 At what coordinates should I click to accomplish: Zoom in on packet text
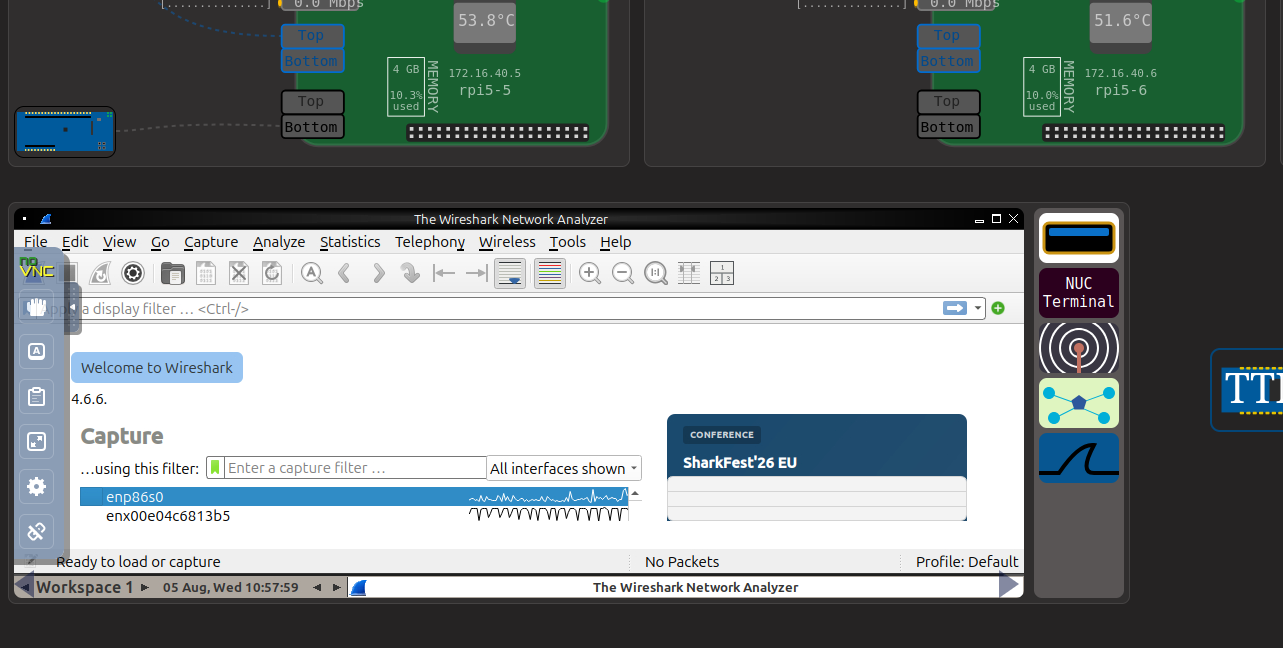[x=590, y=273]
